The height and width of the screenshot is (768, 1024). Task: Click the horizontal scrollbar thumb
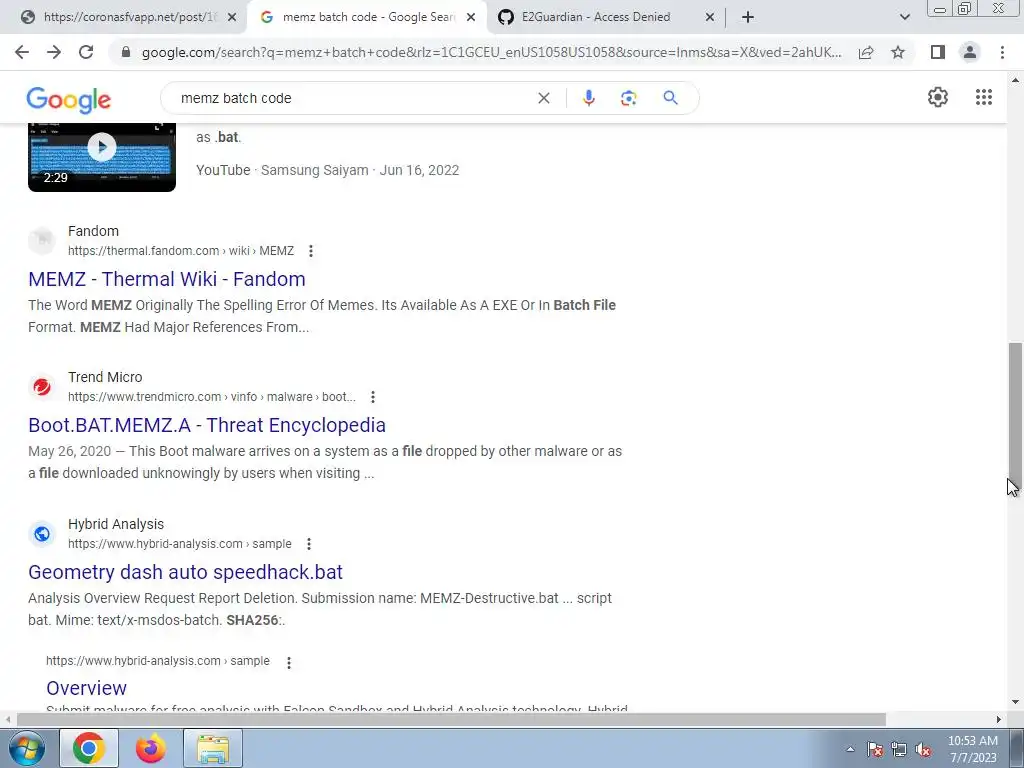(451, 720)
